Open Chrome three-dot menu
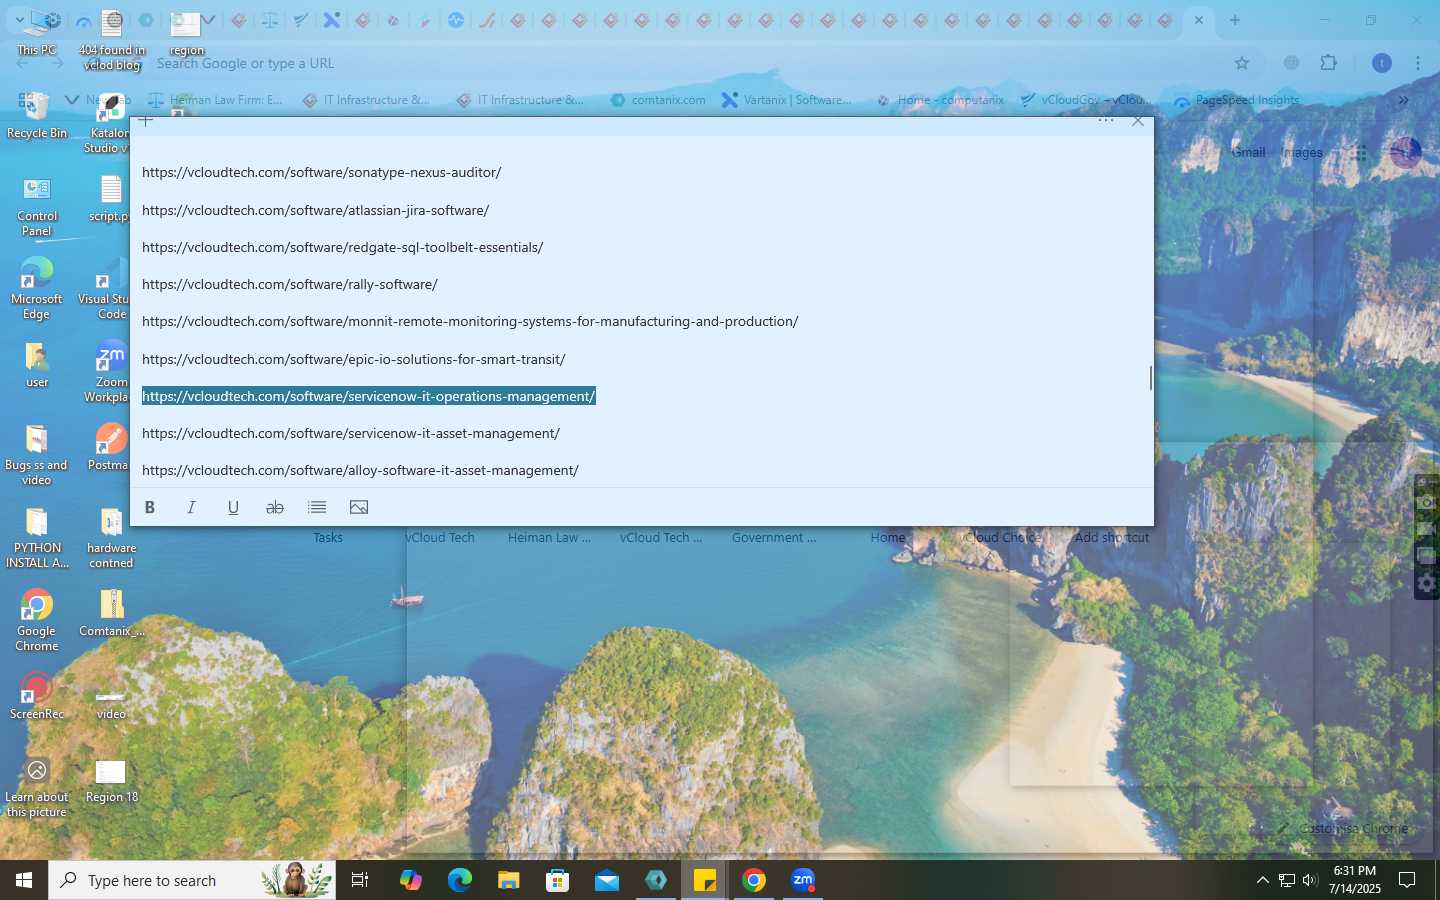Image resolution: width=1440 pixels, height=900 pixels. [1418, 63]
